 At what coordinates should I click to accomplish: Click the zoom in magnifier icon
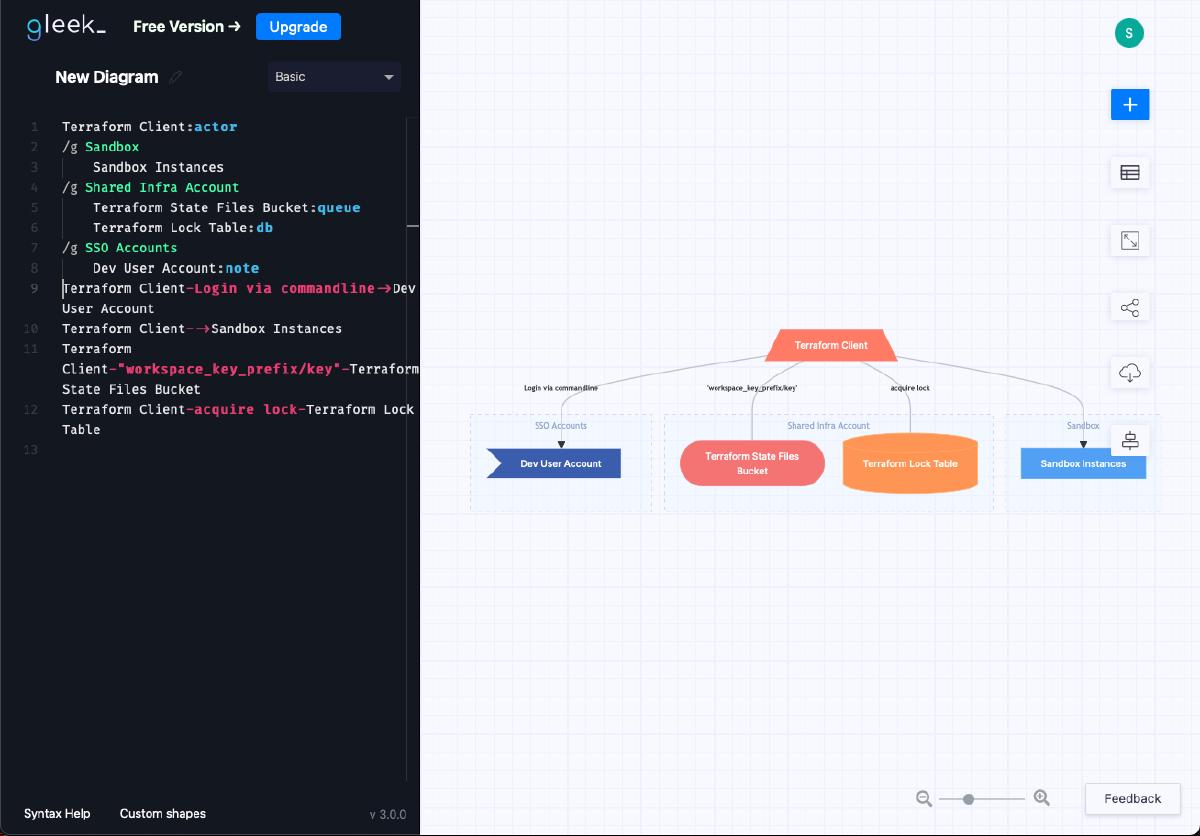[x=1041, y=798]
